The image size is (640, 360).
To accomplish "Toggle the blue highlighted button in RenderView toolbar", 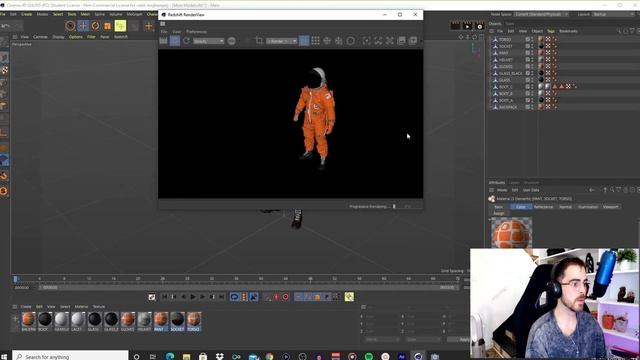I will tap(304, 41).
